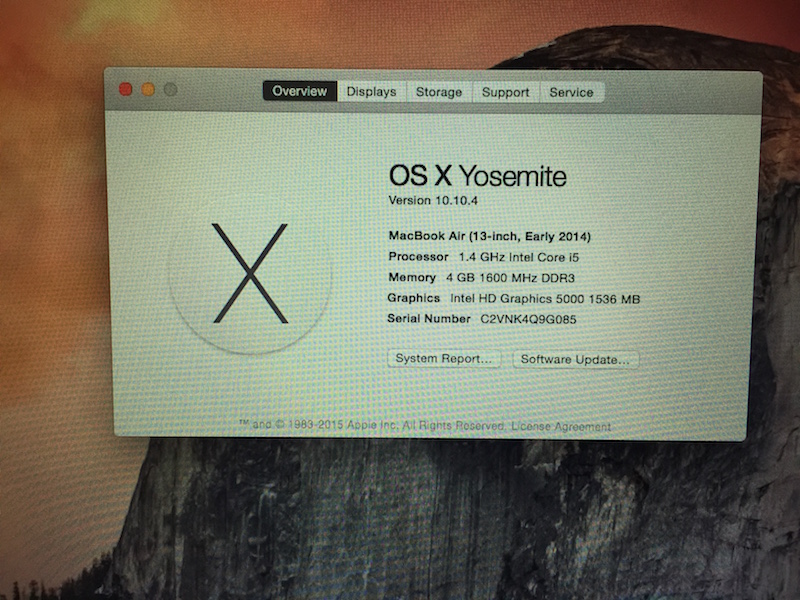800x600 pixels.
Task: Select the serial number C2VNK4Q9G085
Action: pyautogui.click(x=529, y=319)
